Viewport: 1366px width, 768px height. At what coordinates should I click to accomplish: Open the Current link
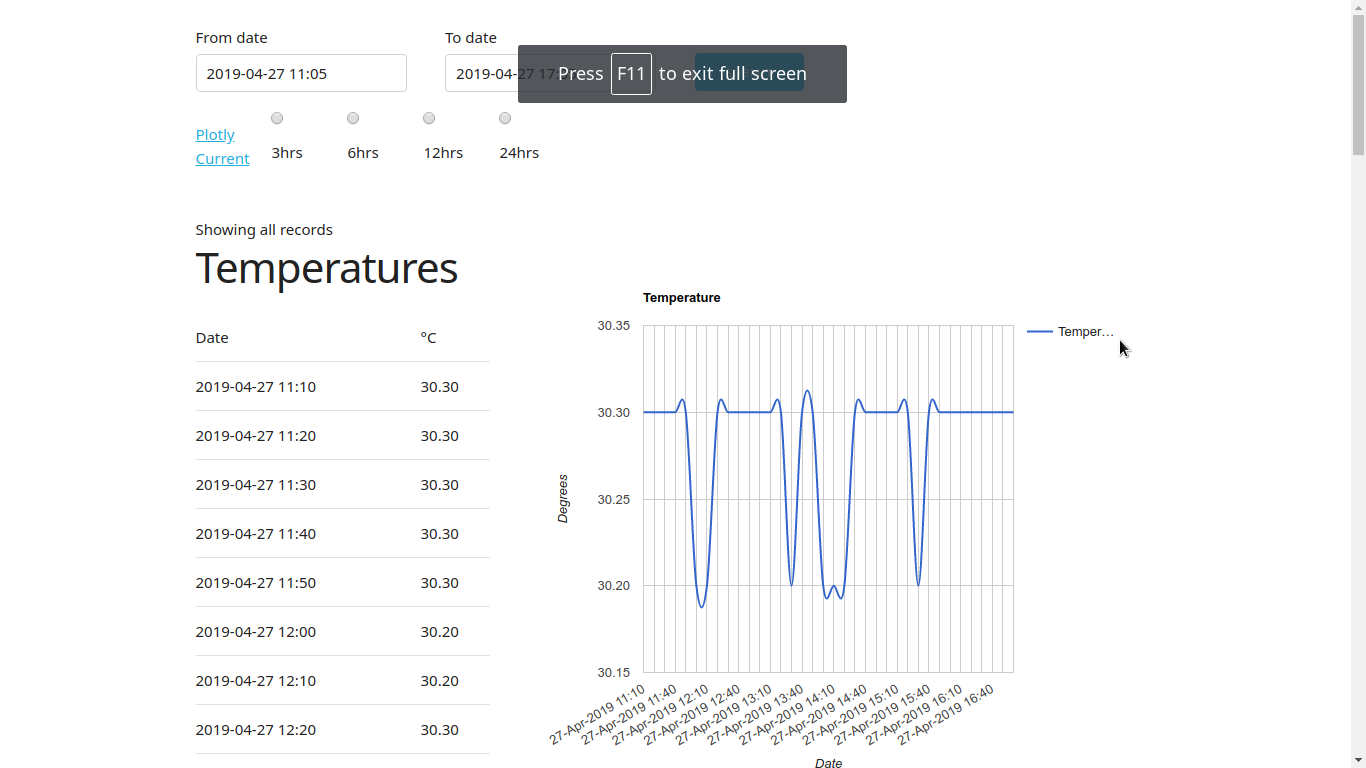click(222, 158)
